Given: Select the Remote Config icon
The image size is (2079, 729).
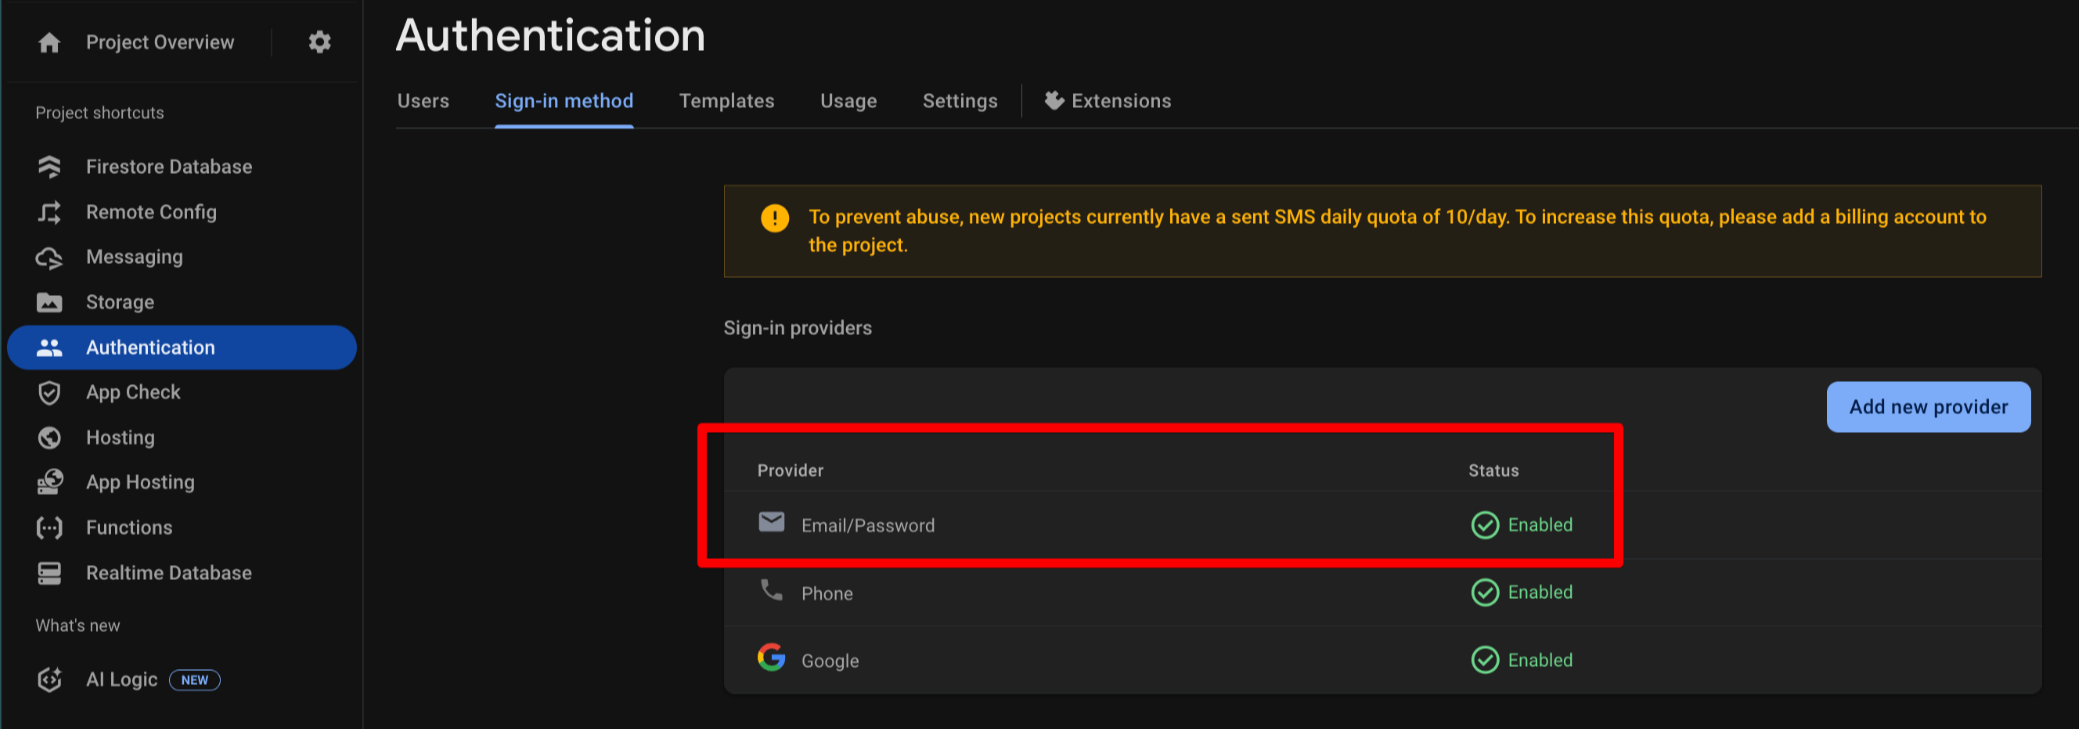Looking at the screenshot, I should point(49,212).
